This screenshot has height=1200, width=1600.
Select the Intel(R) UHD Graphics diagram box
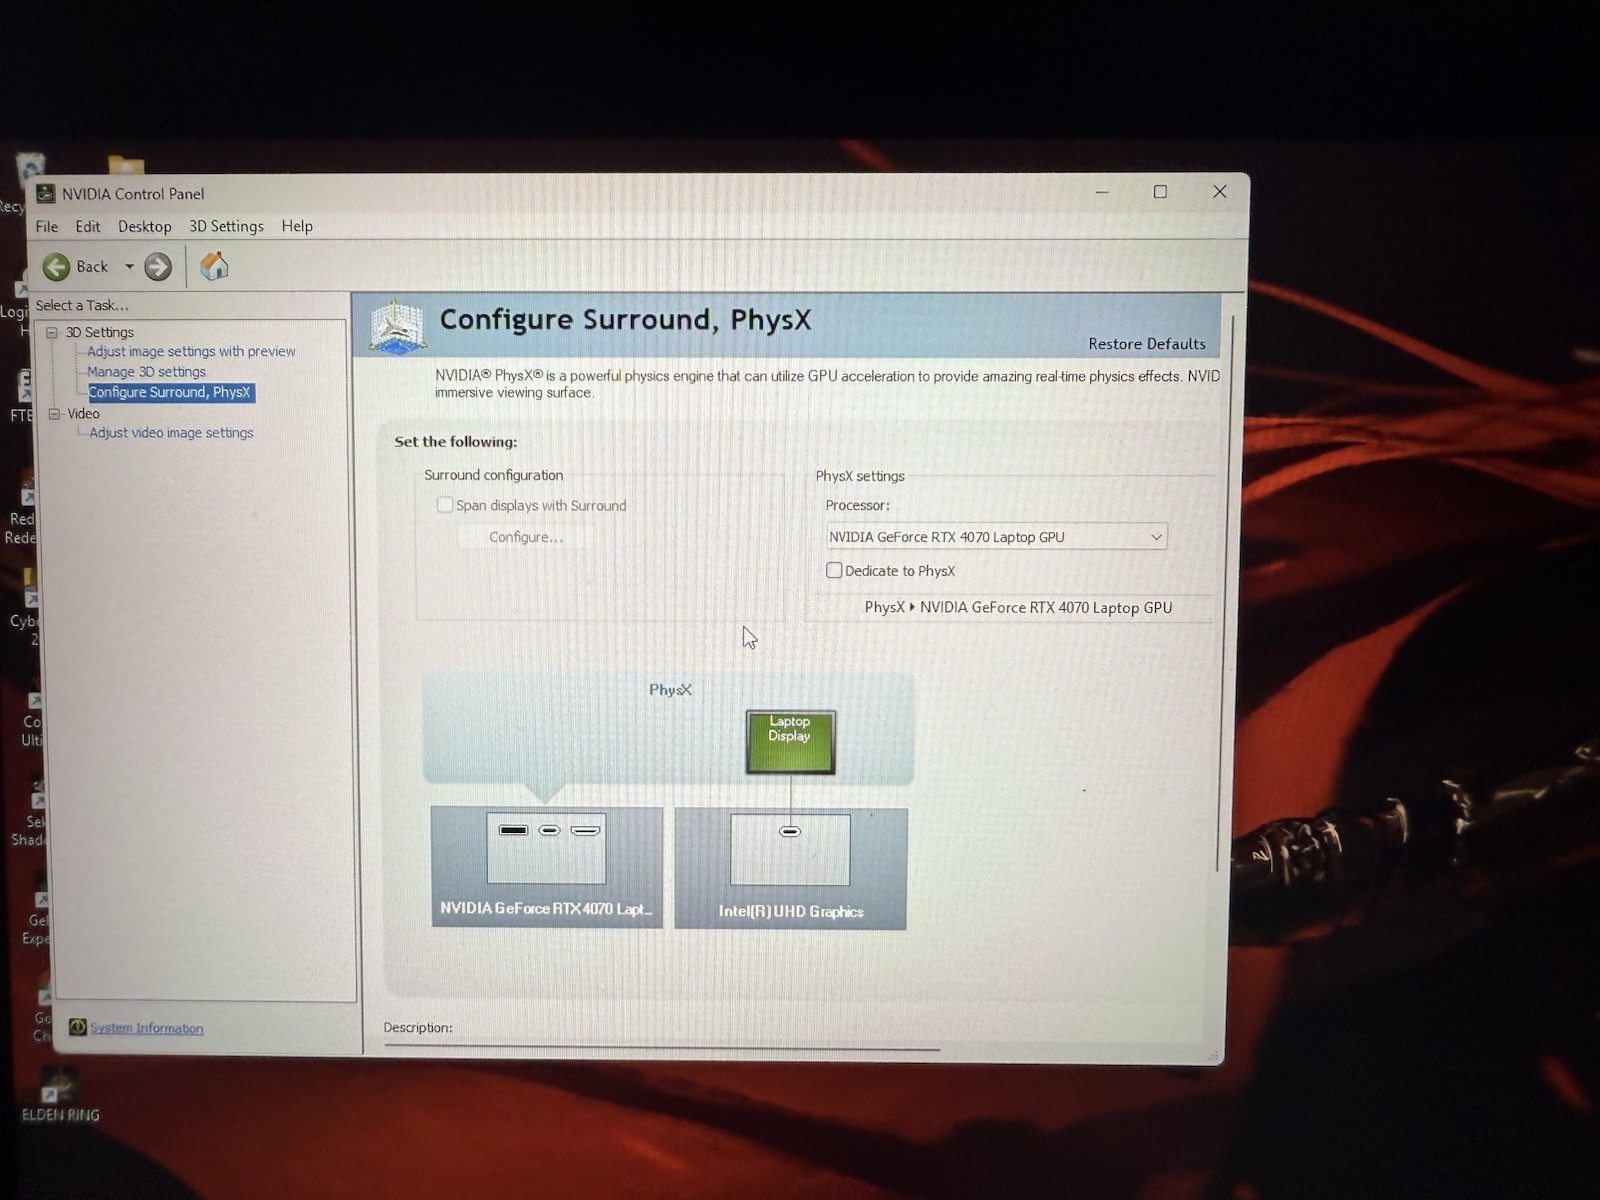click(791, 869)
